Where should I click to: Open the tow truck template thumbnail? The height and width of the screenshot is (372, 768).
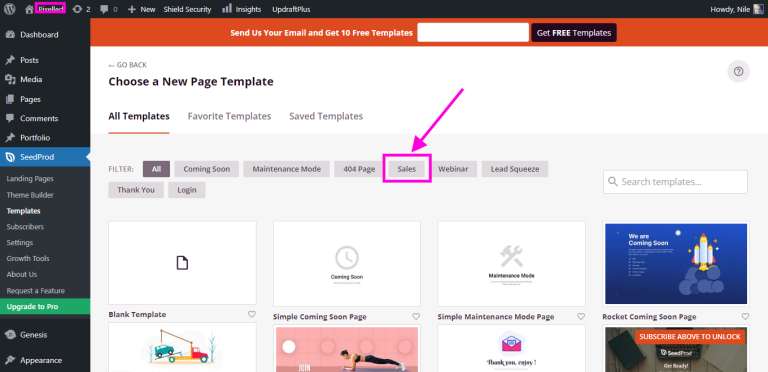point(182,348)
